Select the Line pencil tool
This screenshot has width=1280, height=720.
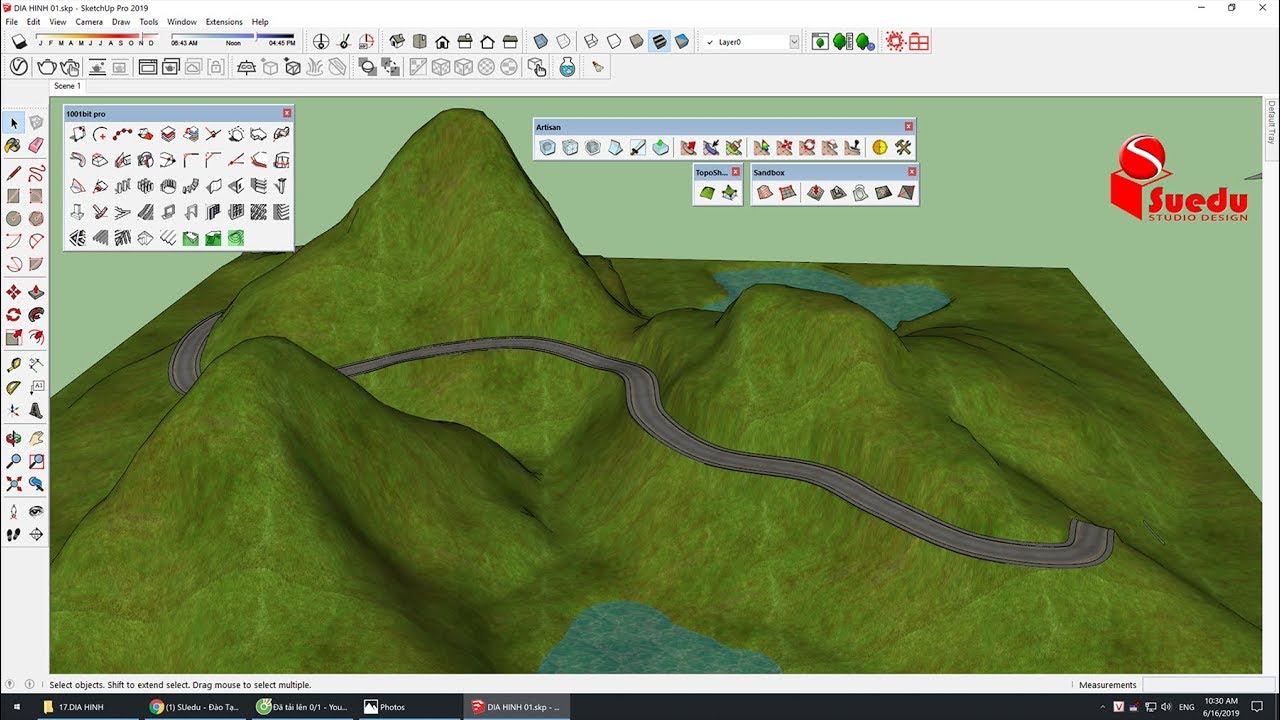click(x=14, y=171)
